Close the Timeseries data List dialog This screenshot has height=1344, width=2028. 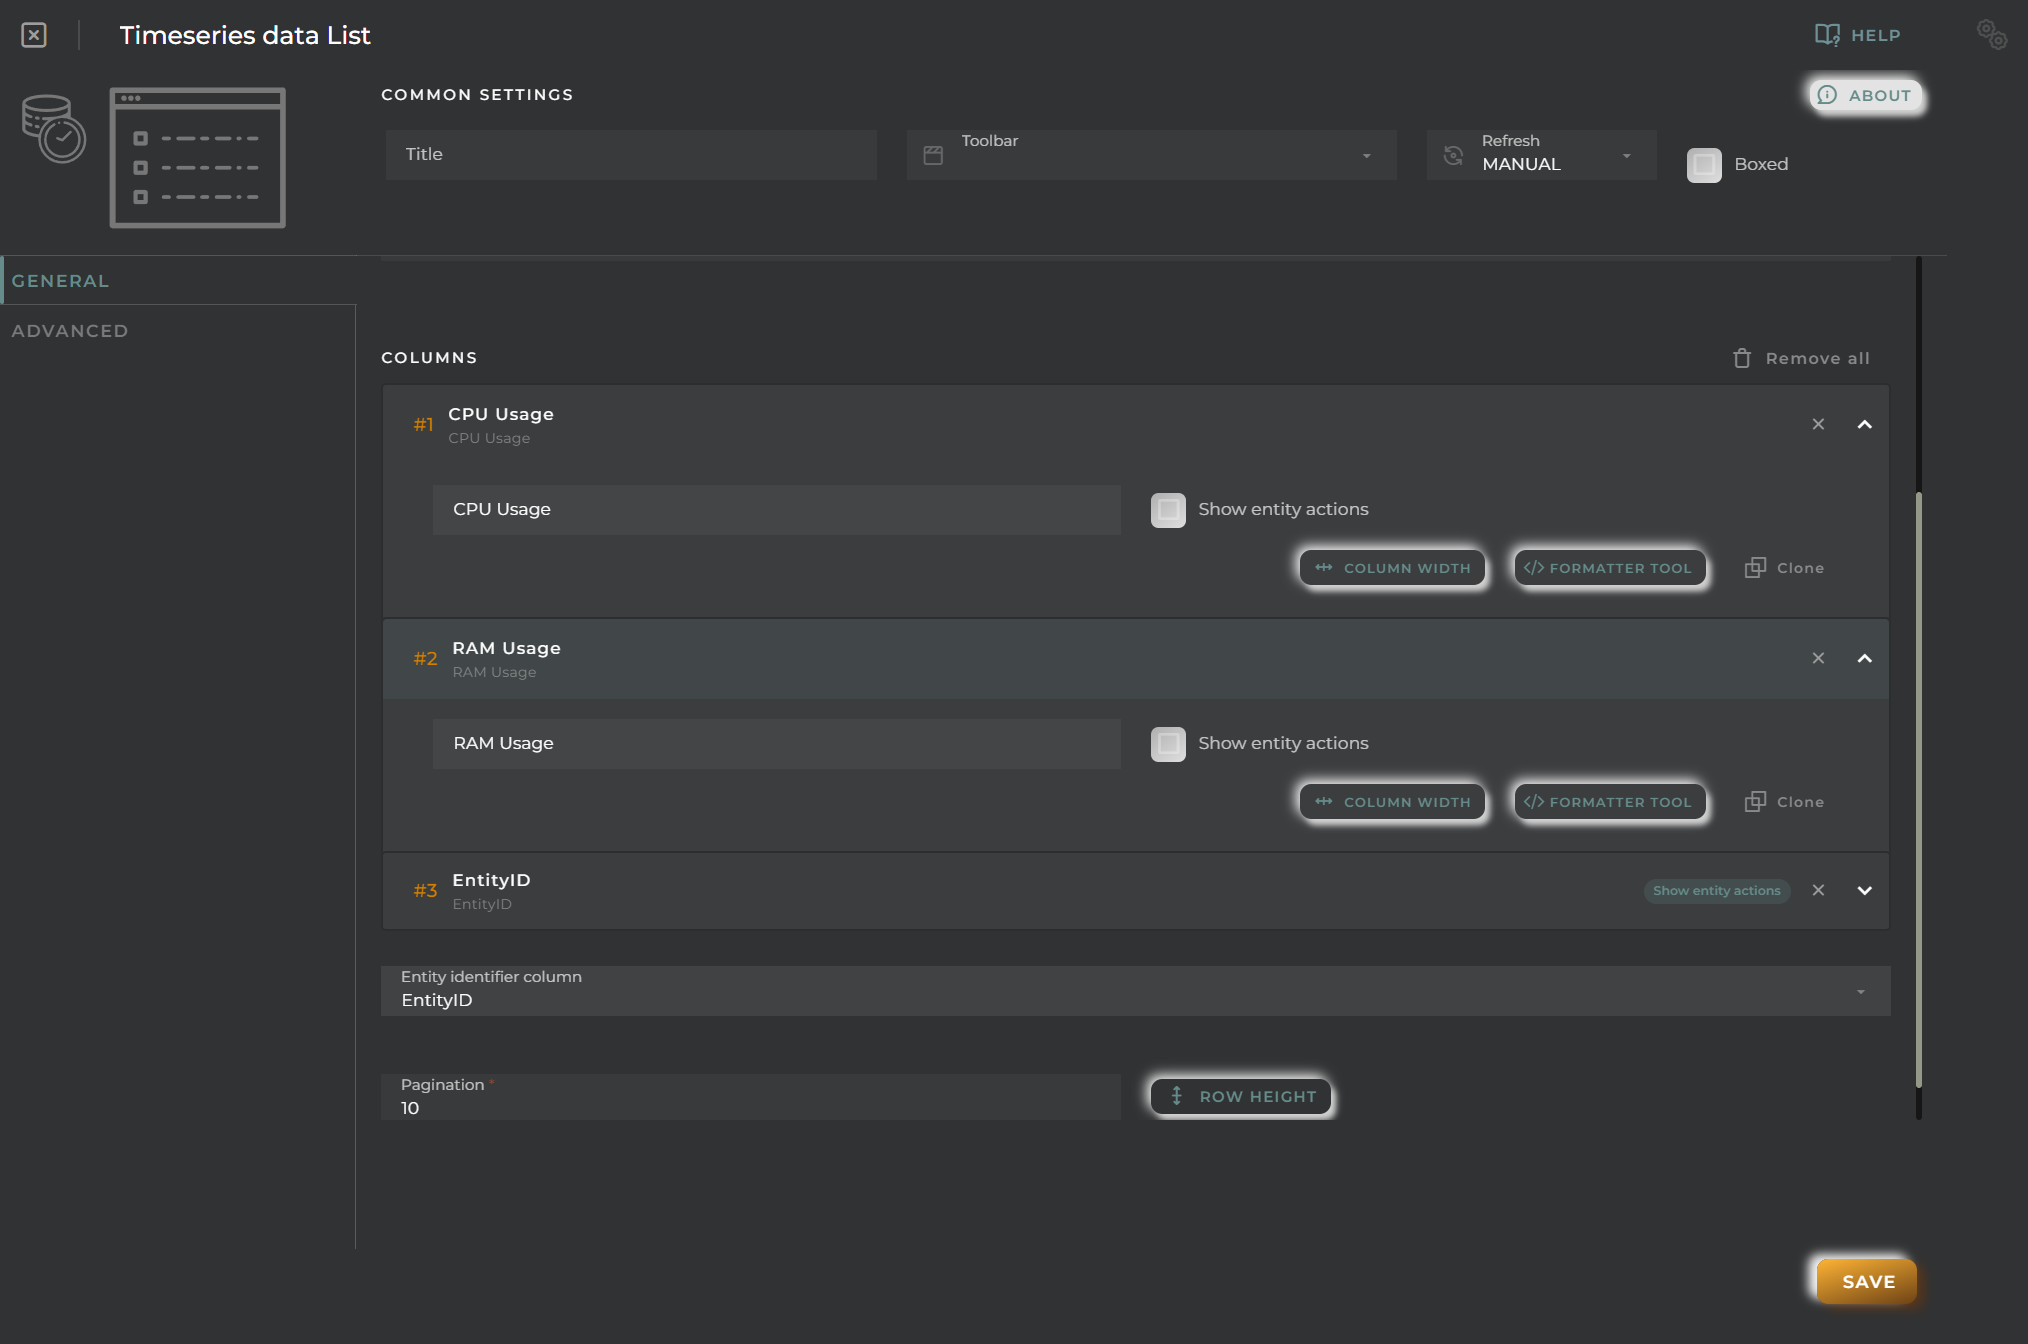(34, 35)
